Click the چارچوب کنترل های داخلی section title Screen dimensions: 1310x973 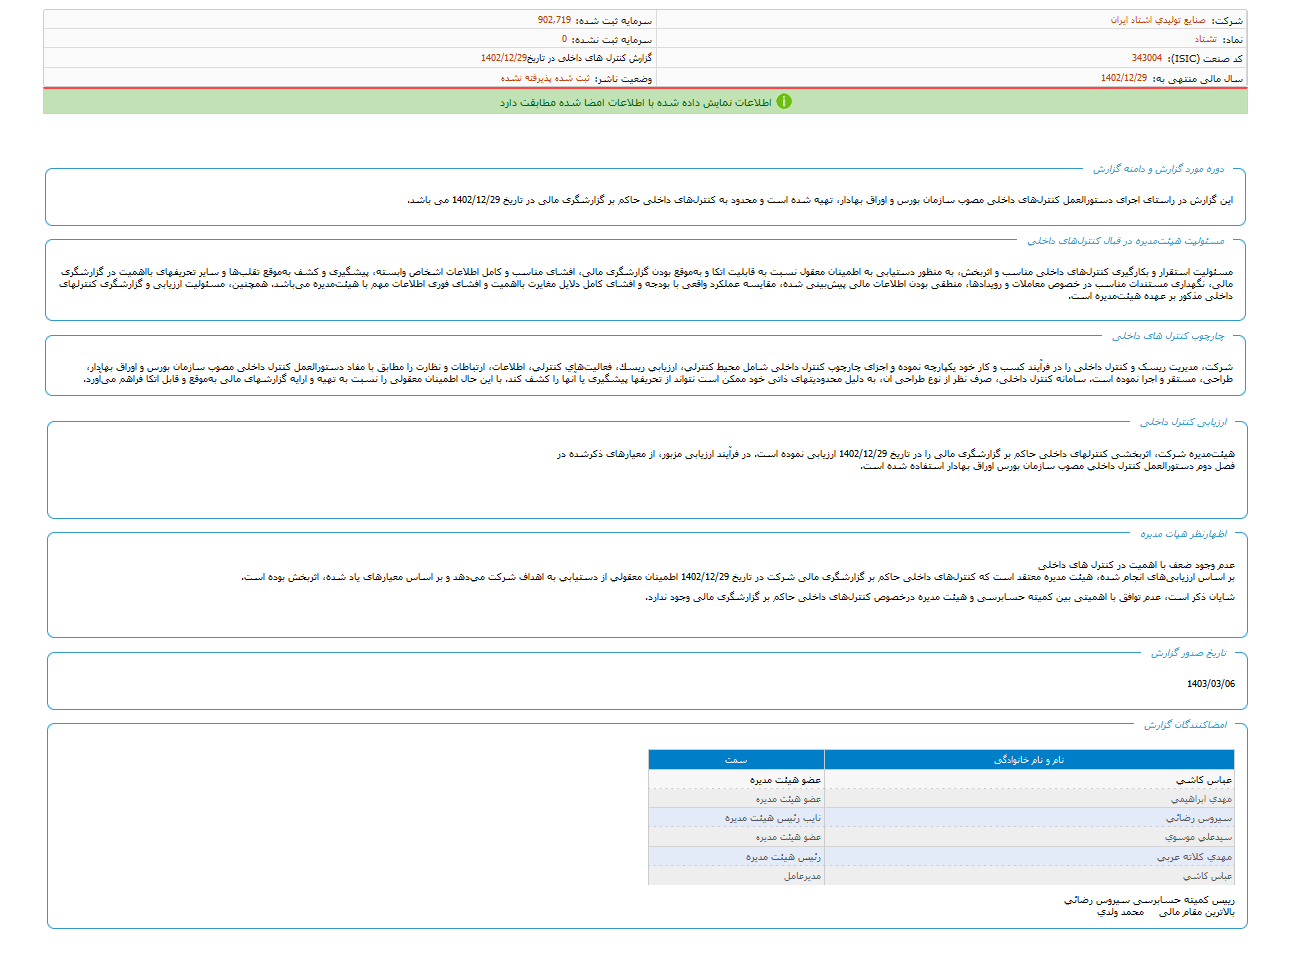coord(1168,336)
